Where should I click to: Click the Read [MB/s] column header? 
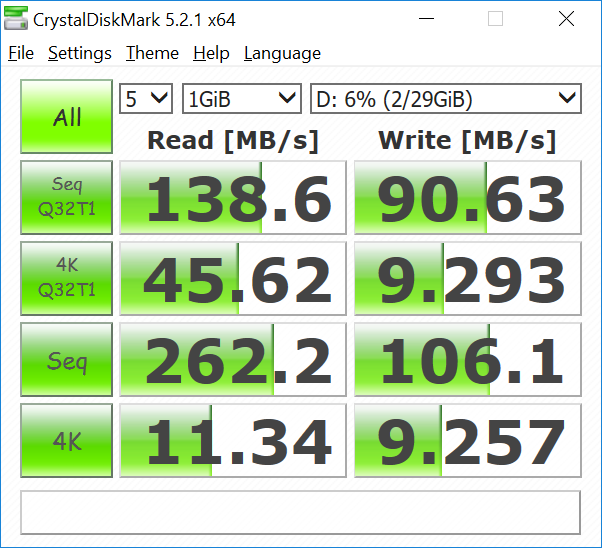click(233, 141)
